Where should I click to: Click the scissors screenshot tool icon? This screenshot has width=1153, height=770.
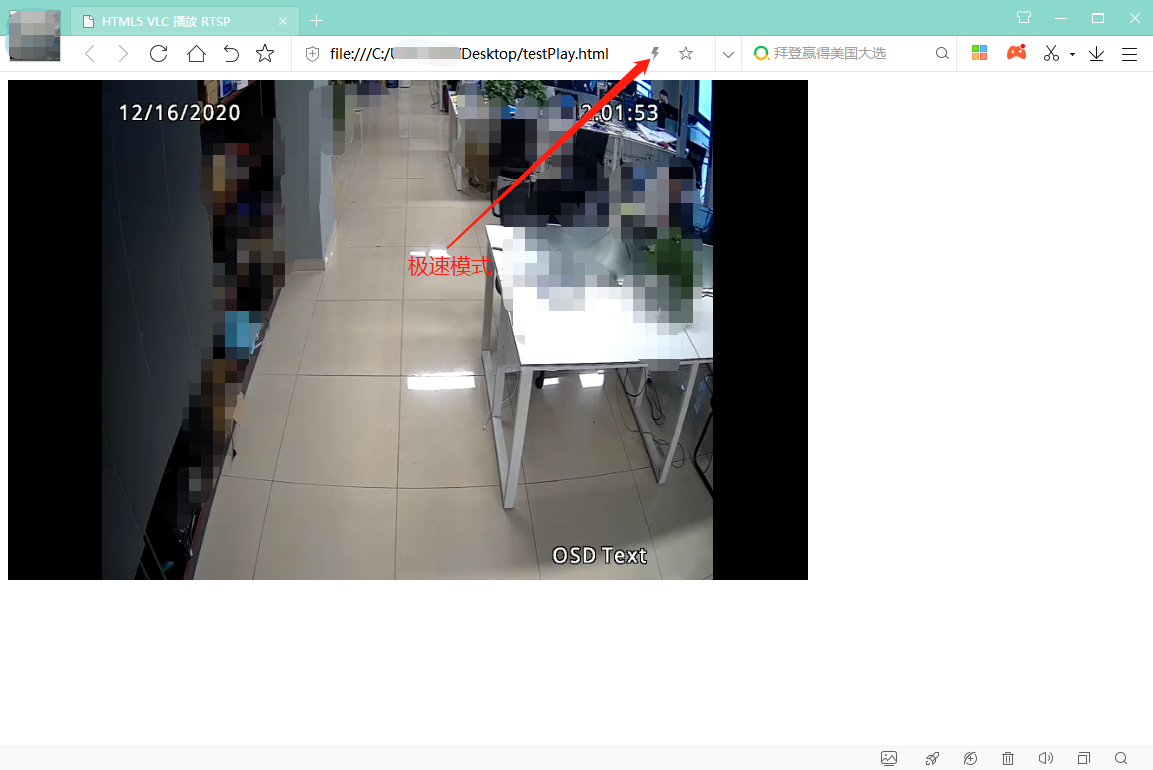1049,53
